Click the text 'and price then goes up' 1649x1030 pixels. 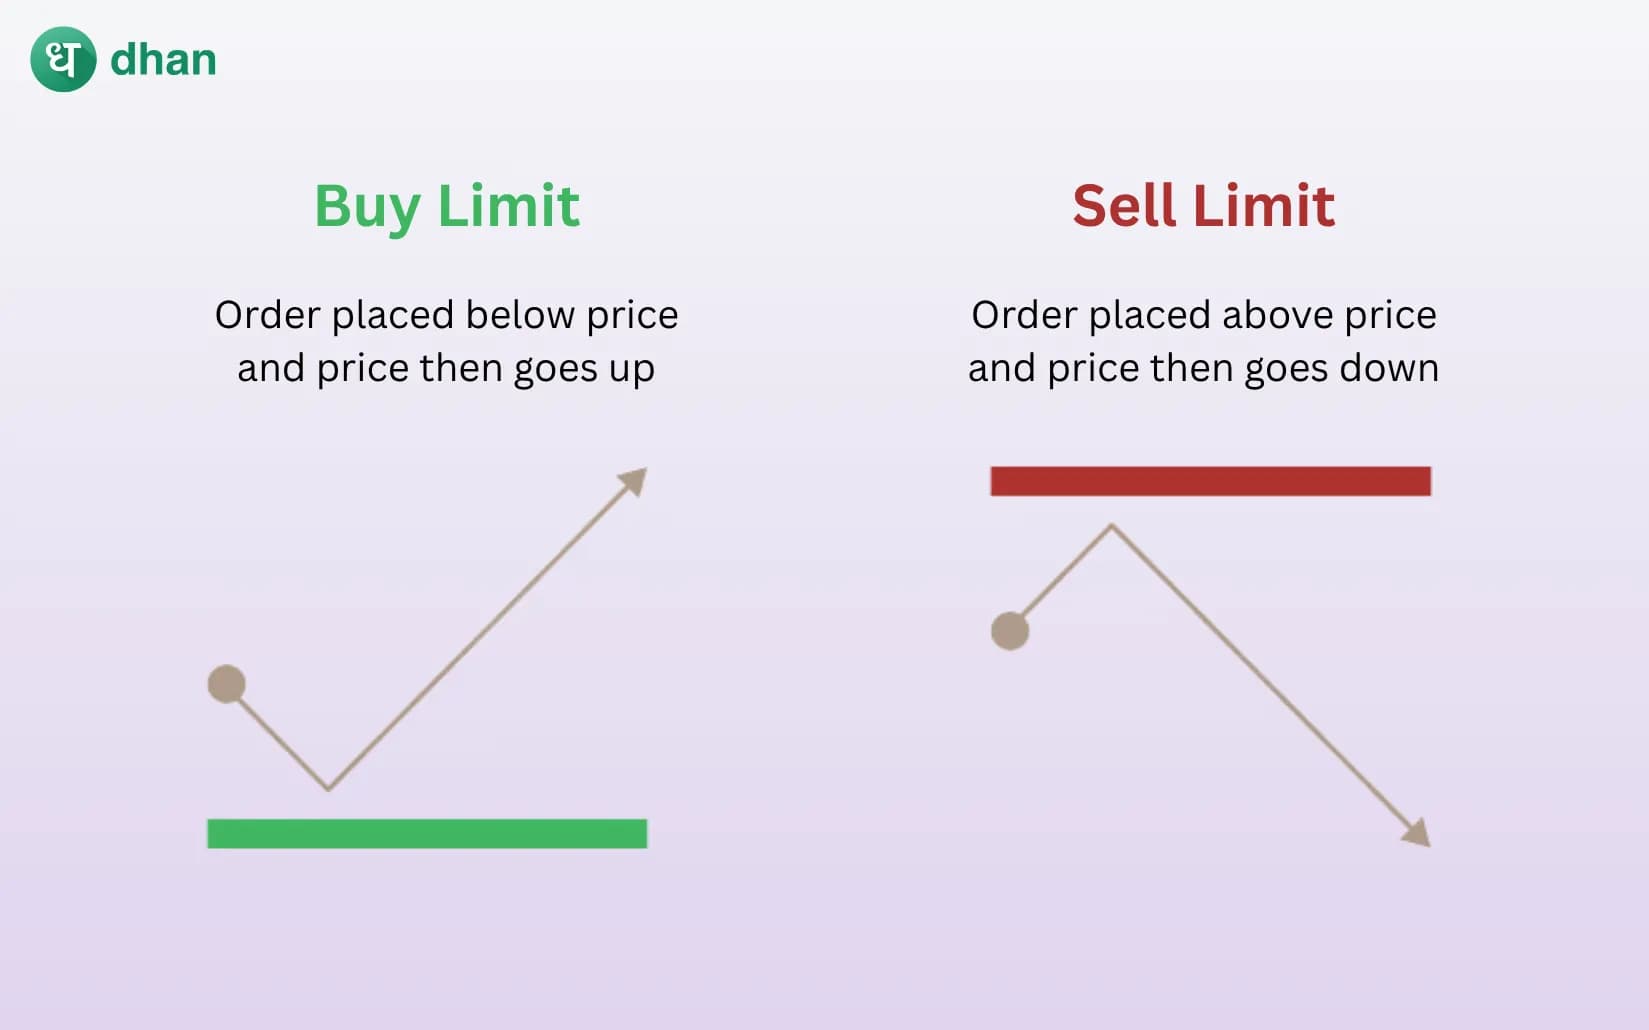click(x=446, y=368)
